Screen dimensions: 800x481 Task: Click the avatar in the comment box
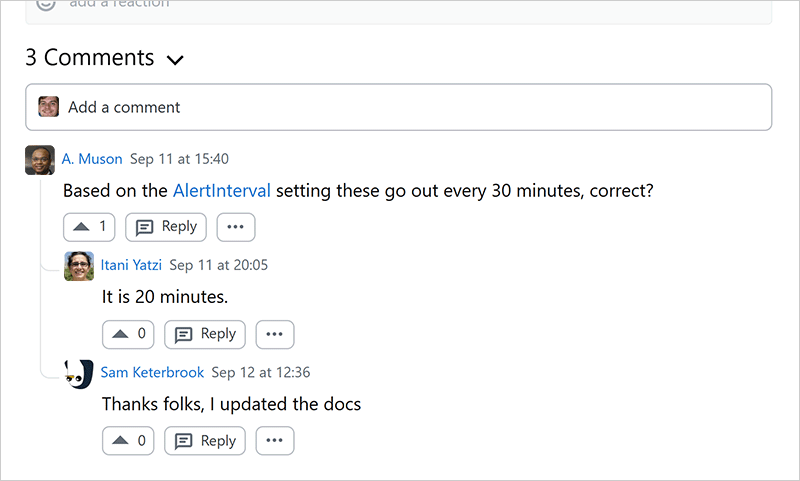pos(49,107)
